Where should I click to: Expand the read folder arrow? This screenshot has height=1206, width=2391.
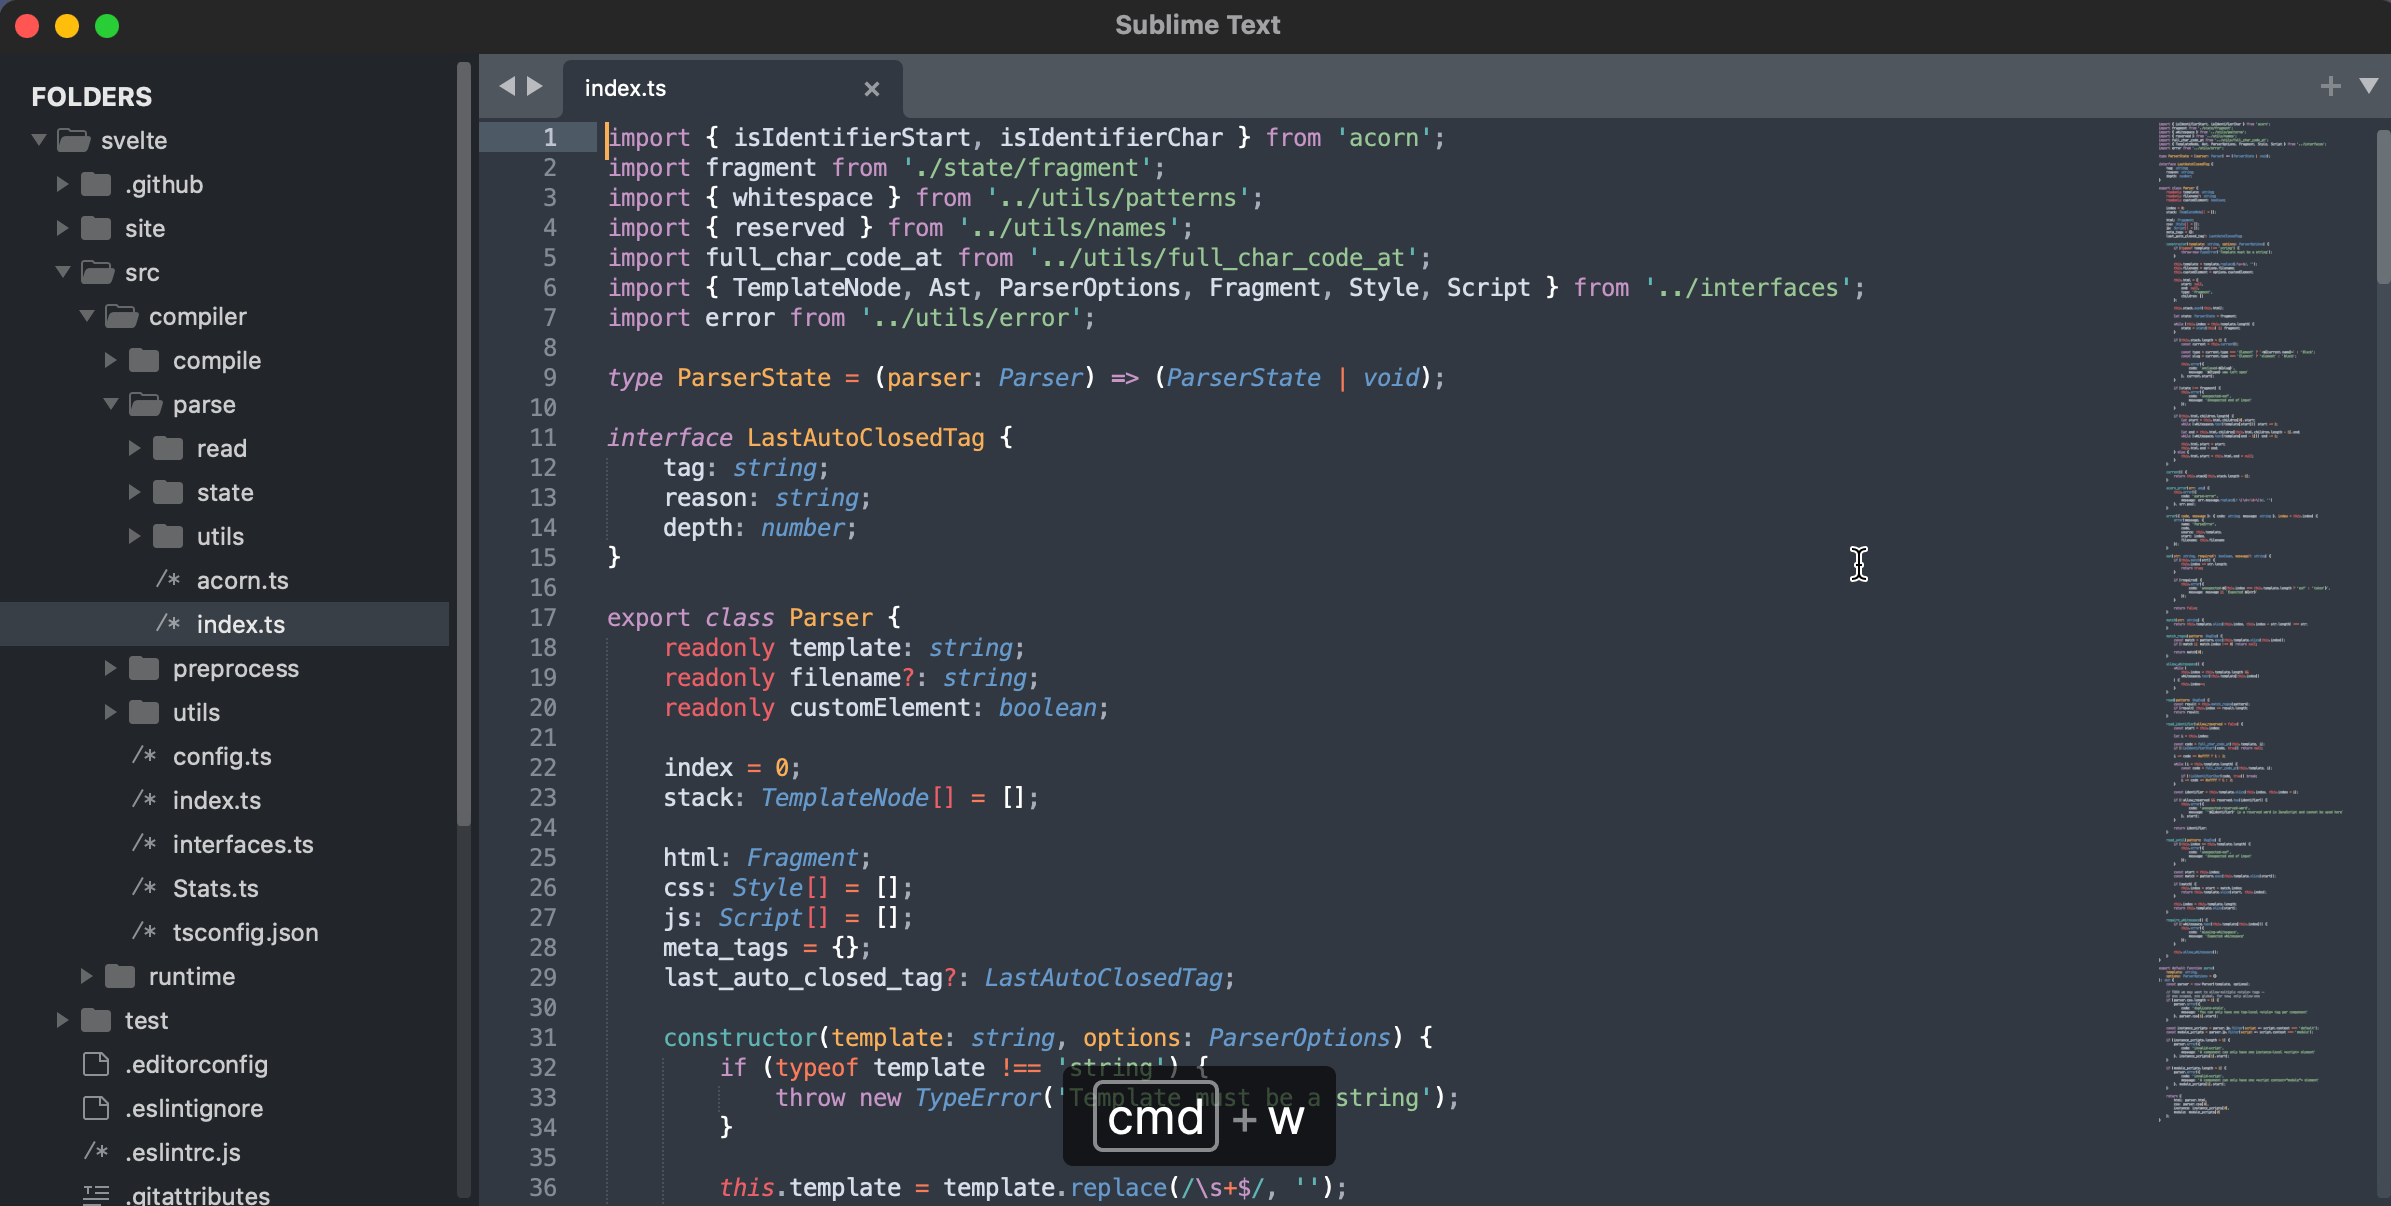click(x=134, y=448)
